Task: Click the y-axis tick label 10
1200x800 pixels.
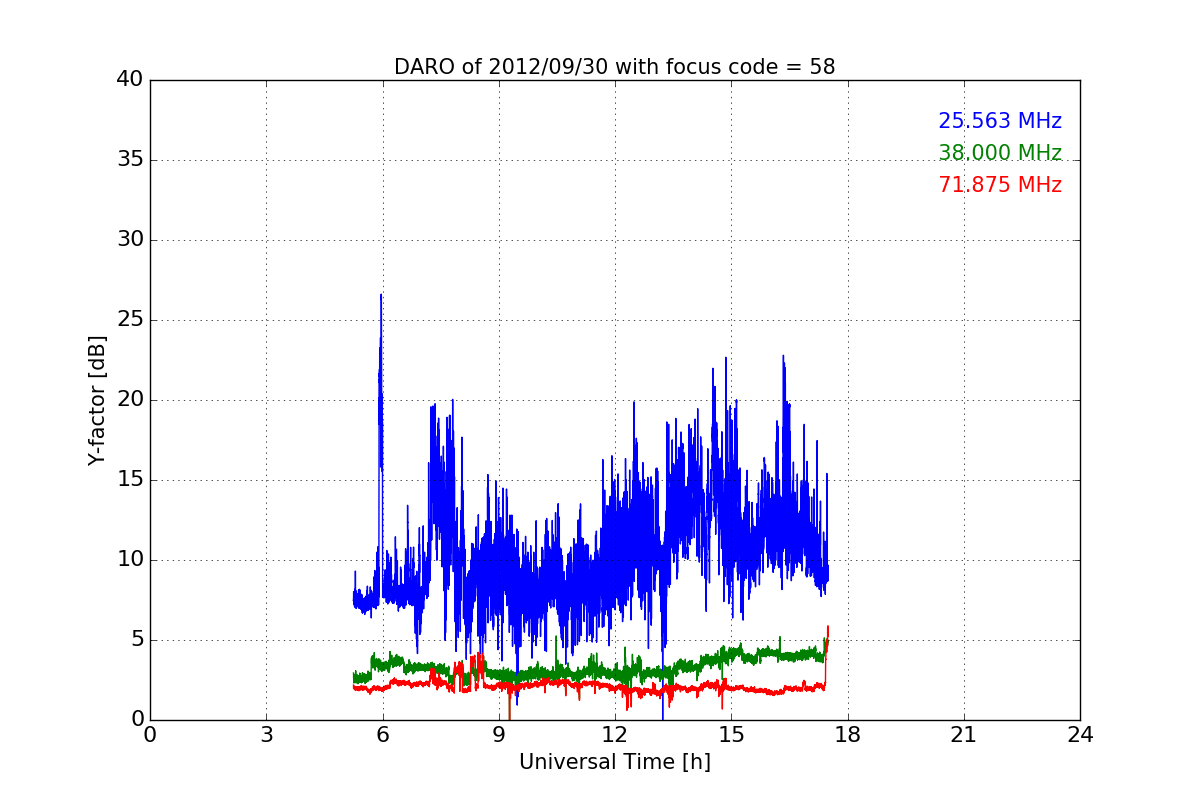Action: pos(130,560)
